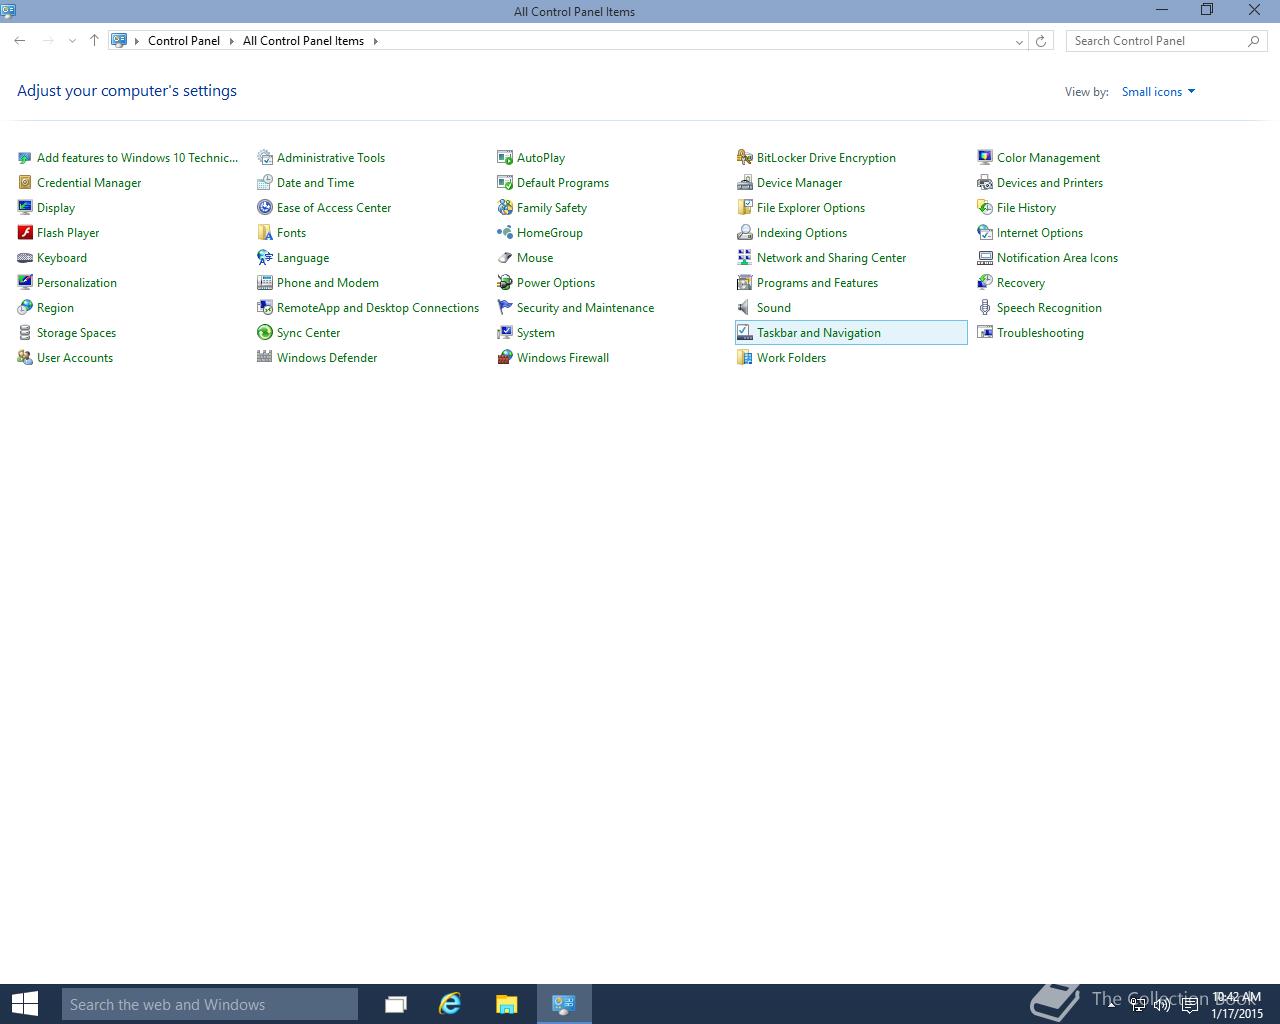The width and height of the screenshot is (1280, 1024).
Task: Click the Windows Defender icon
Action: 265,357
